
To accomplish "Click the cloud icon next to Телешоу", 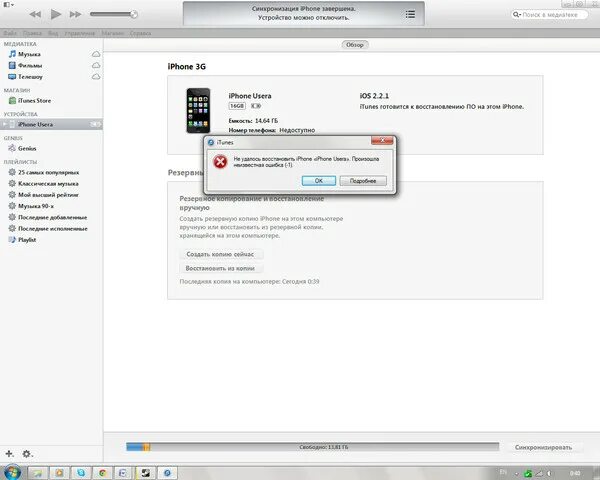I will pos(96,77).
